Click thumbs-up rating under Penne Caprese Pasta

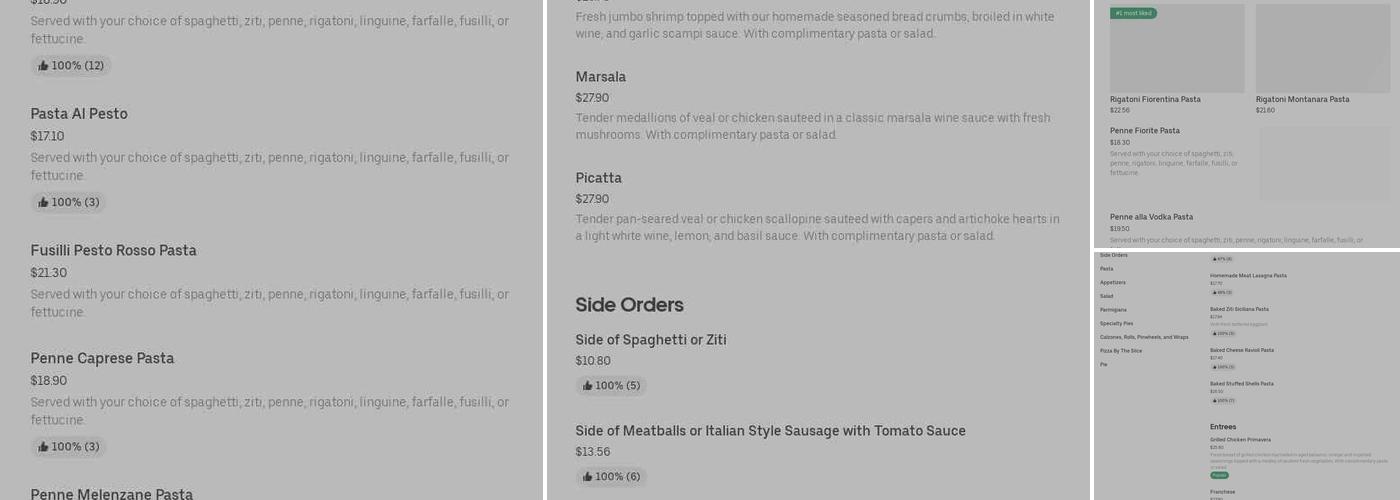pos(68,447)
